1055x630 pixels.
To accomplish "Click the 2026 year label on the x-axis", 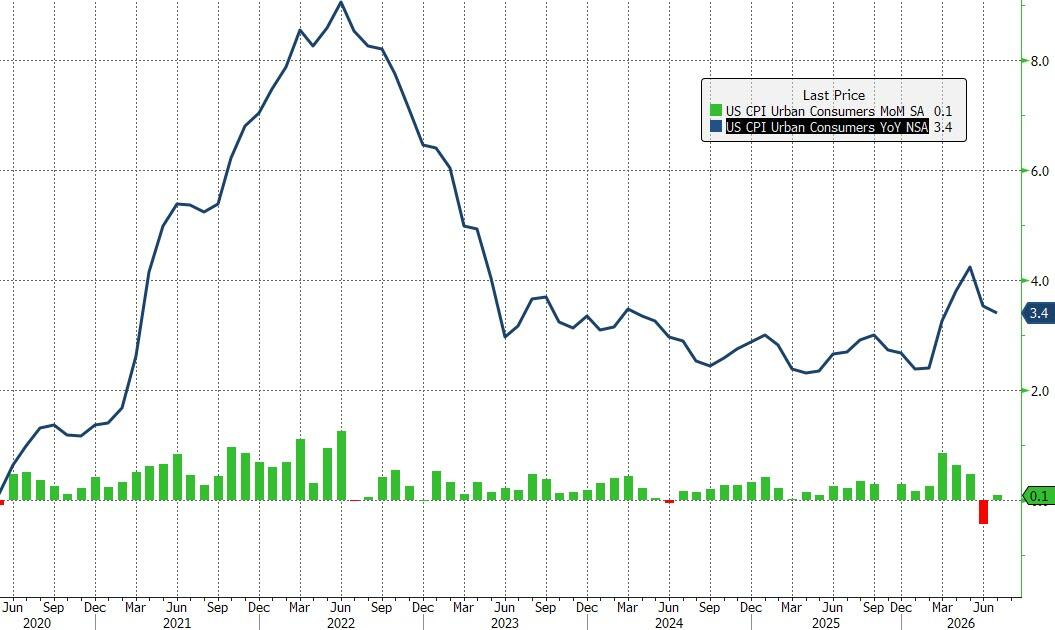I will 961,623.
